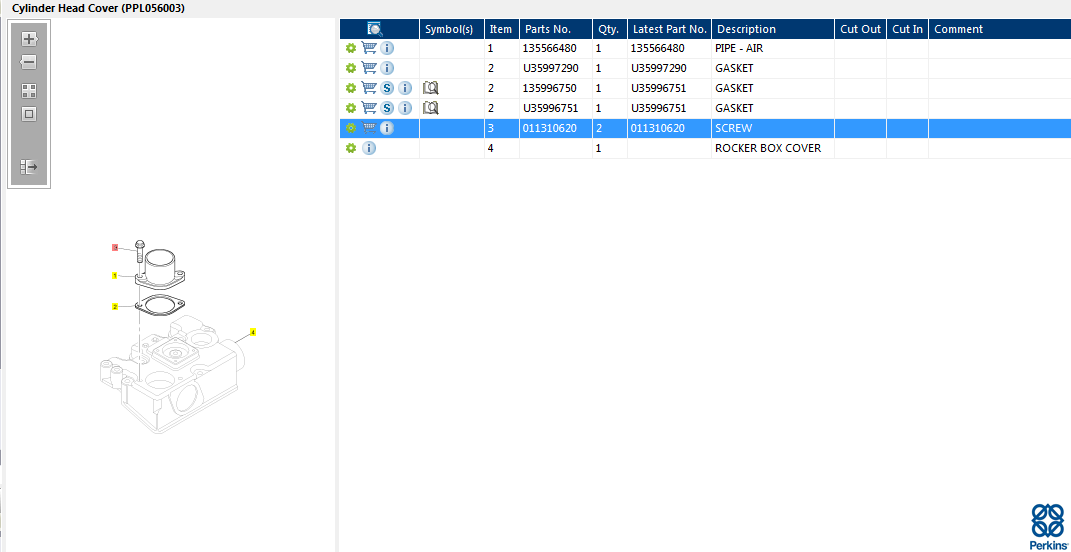Show info icon in Parts No. U35996751 row
This screenshot has height=552, width=1071.
pos(406,108)
